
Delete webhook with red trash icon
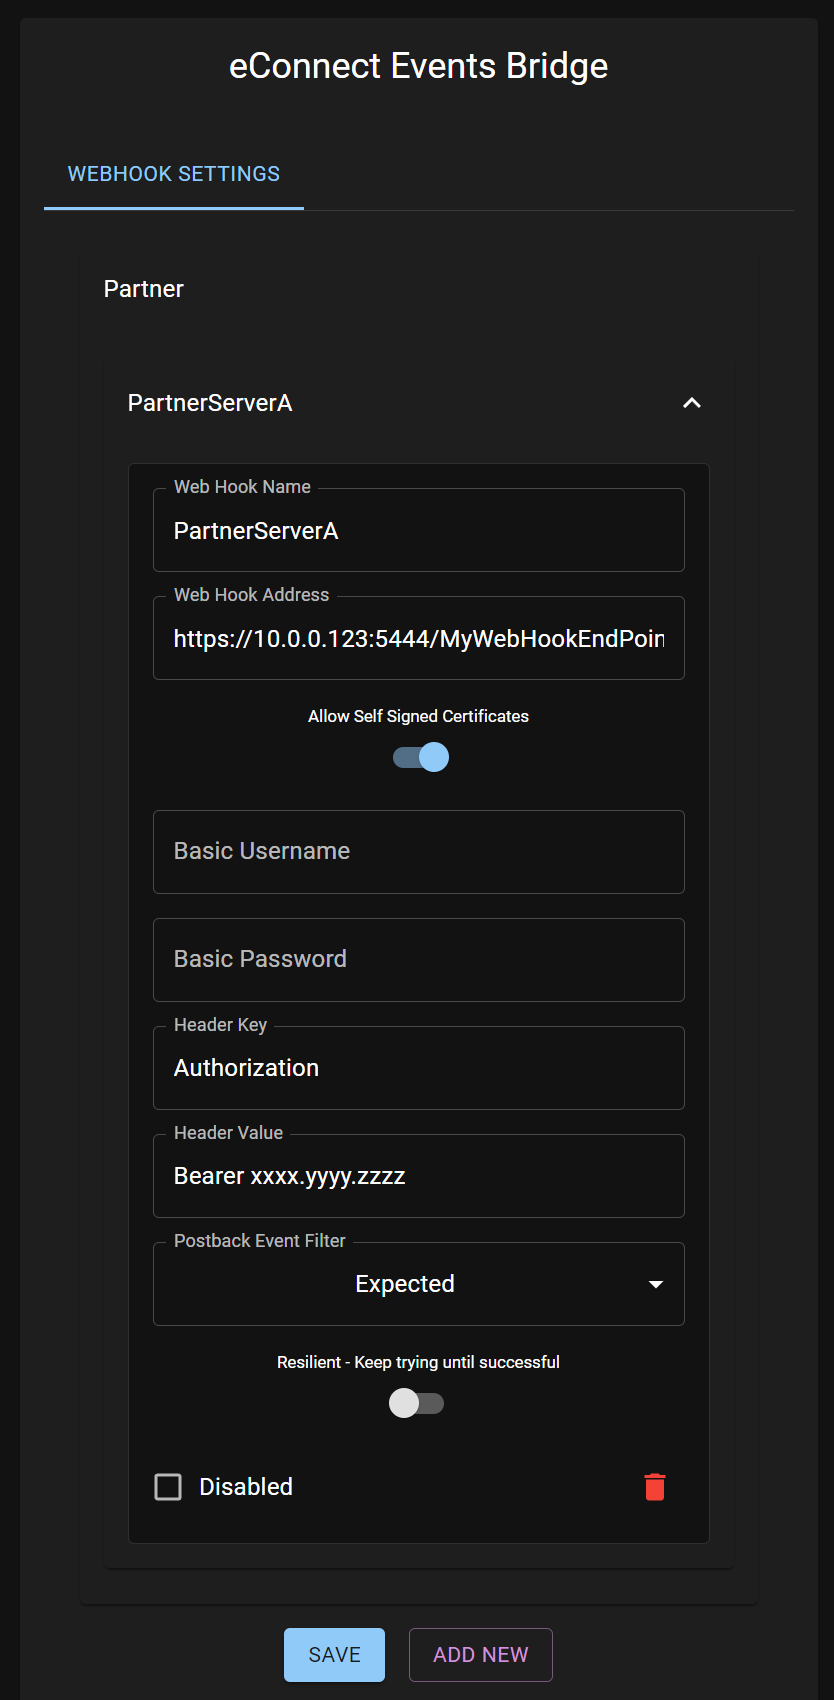pos(655,1487)
